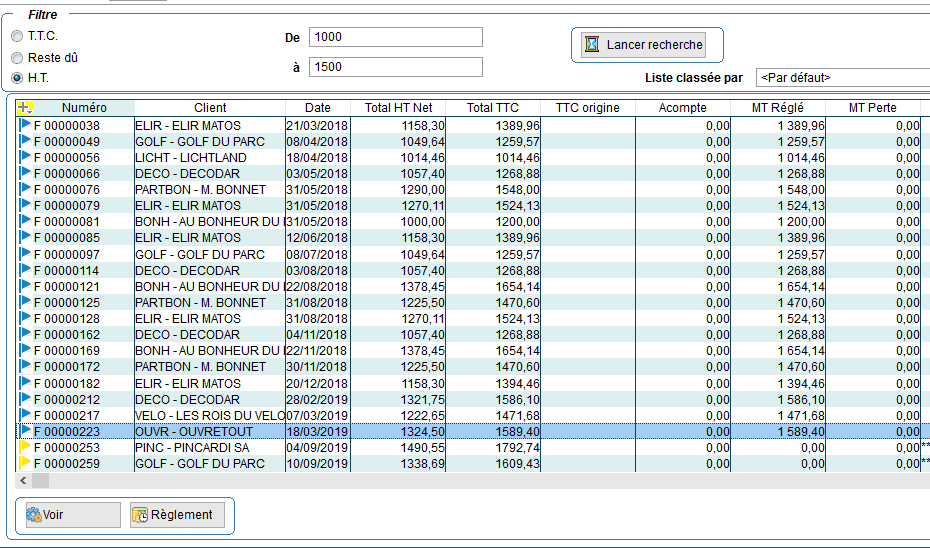
Task: Select the T.T.C. radio button
Action: (17, 37)
